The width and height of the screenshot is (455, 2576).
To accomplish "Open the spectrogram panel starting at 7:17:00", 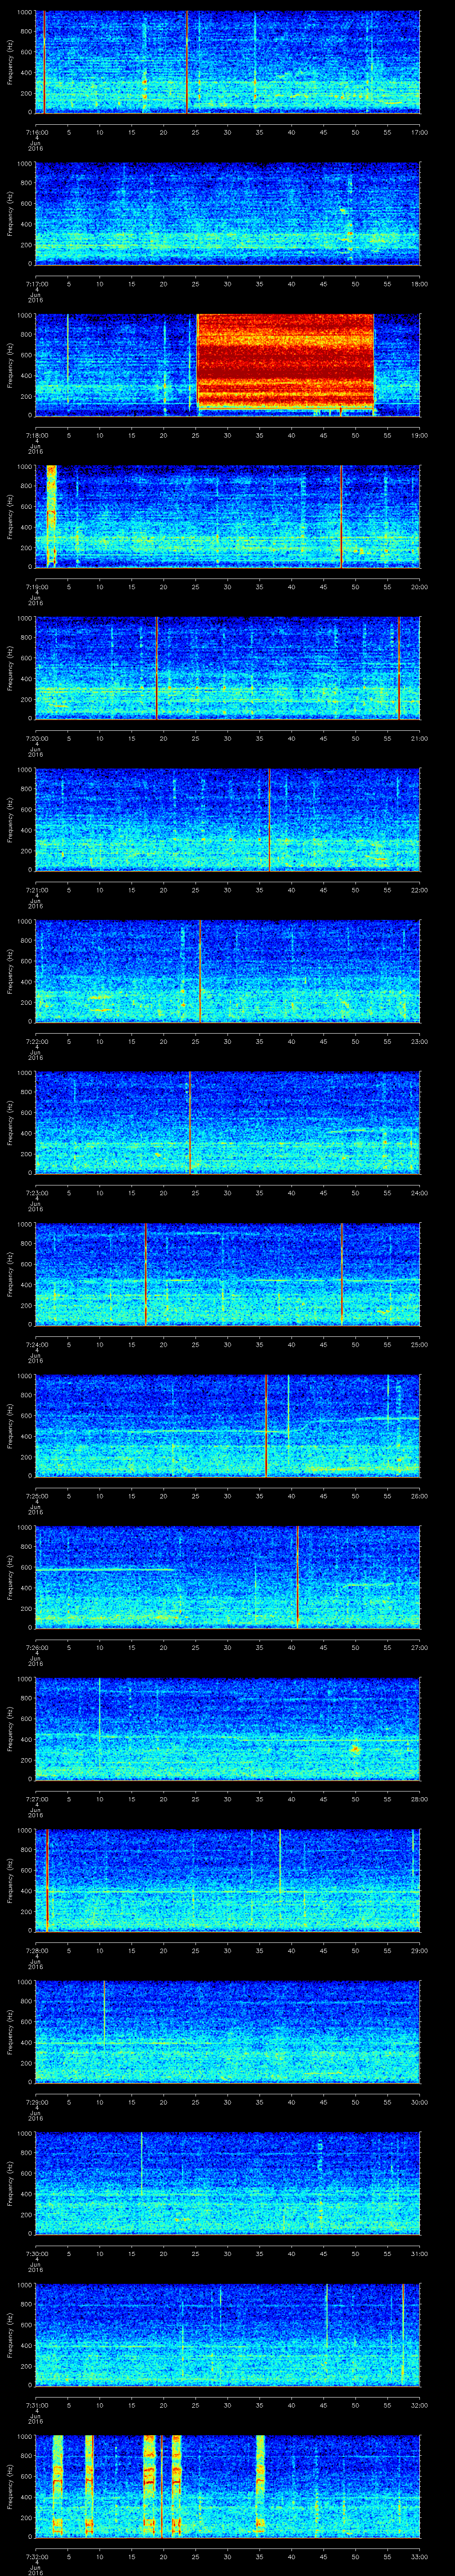I will pyautogui.click(x=227, y=214).
